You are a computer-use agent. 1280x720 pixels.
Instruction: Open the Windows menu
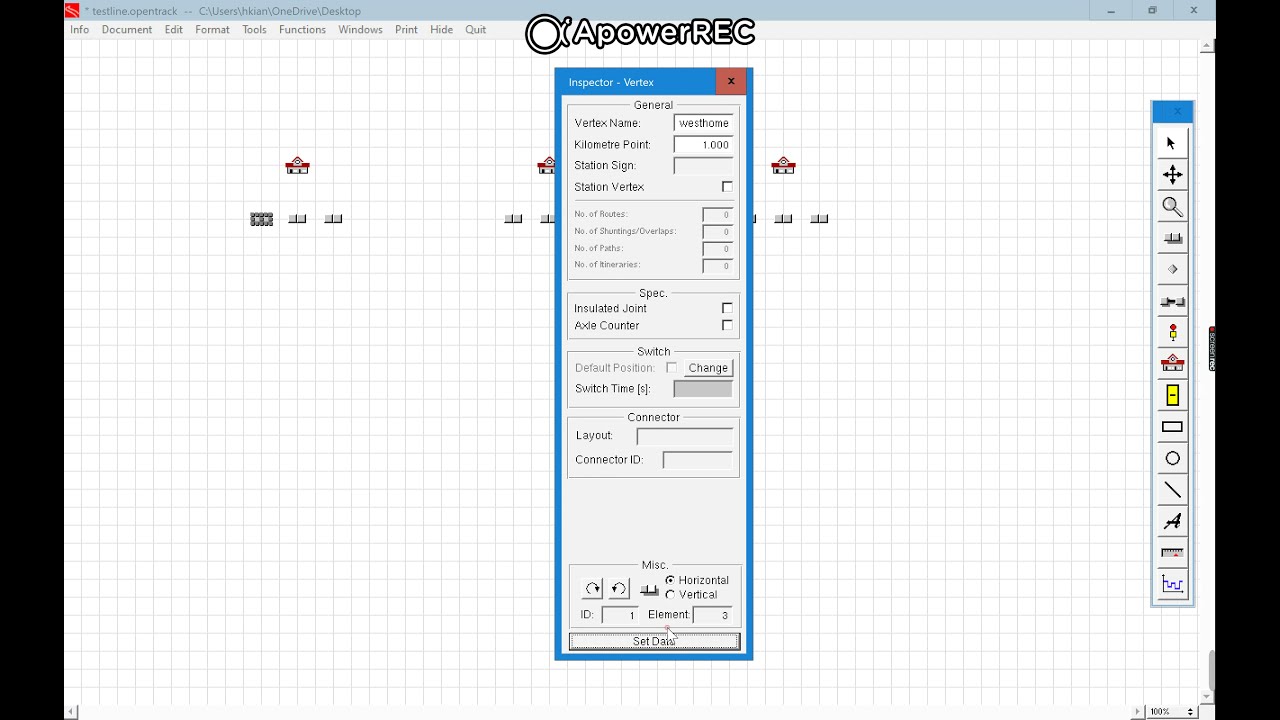[x=360, y=30]
